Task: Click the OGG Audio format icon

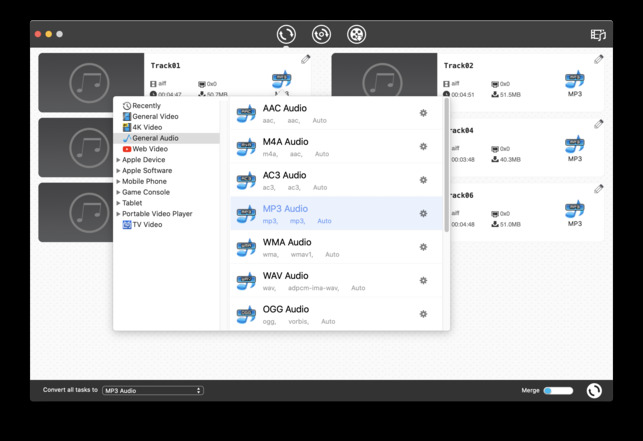Action: click(246, 315)
